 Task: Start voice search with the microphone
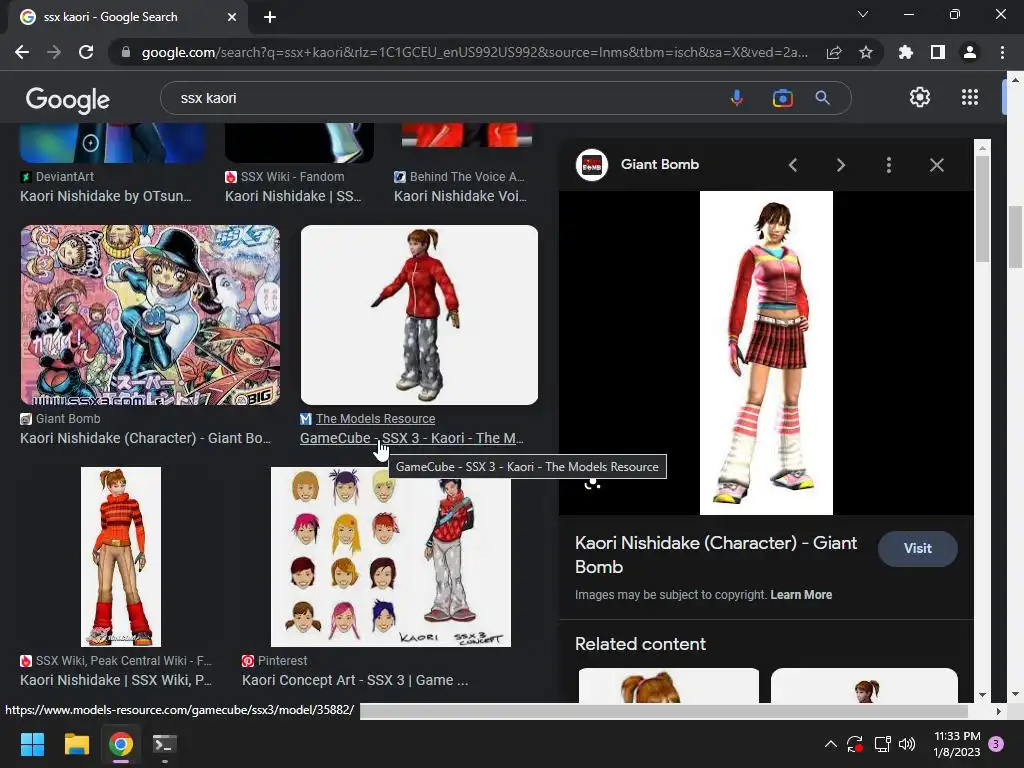(x=737, y=98)
